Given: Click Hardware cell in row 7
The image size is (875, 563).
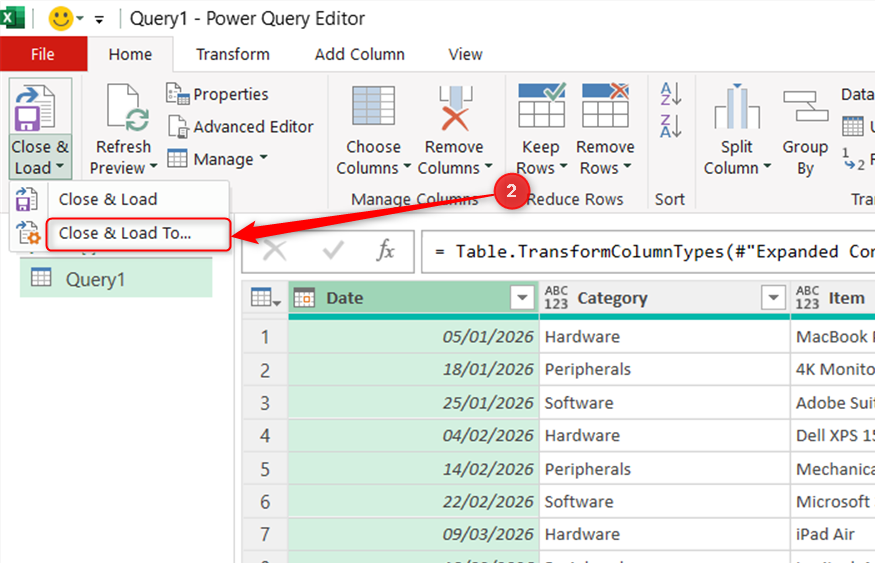Looking at the screenshot, I should 665,534.
